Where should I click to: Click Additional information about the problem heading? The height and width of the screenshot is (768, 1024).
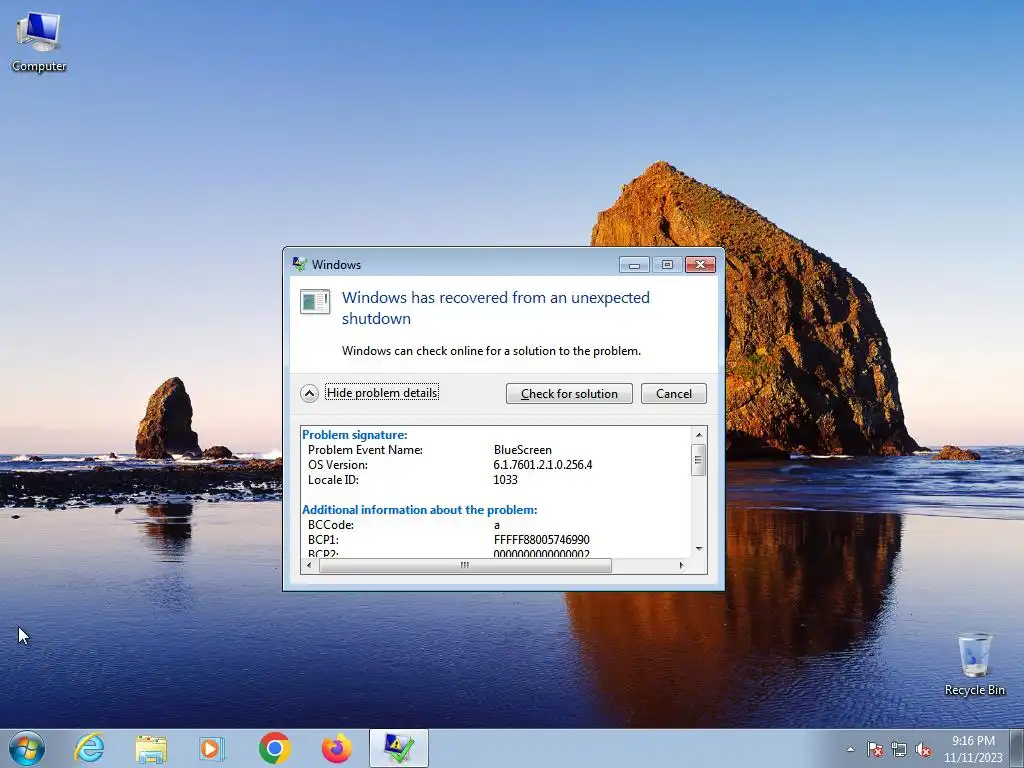419,509
